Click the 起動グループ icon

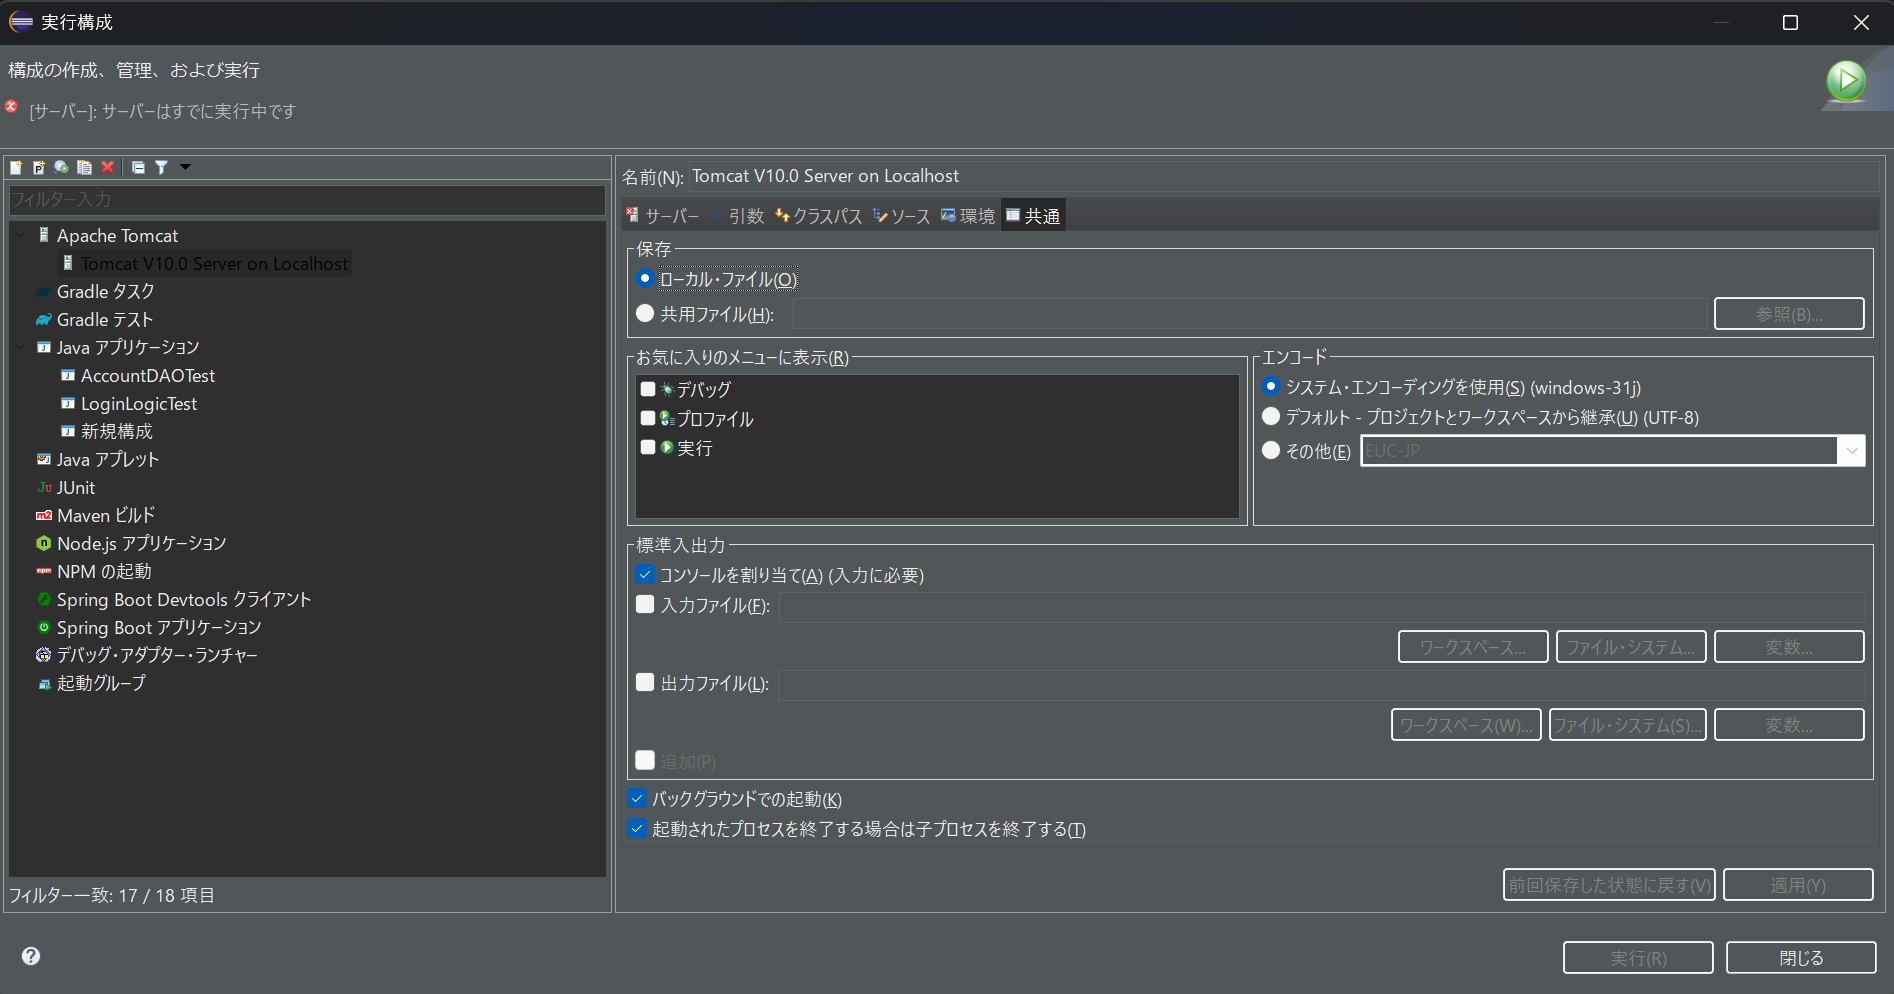(44, 685)
